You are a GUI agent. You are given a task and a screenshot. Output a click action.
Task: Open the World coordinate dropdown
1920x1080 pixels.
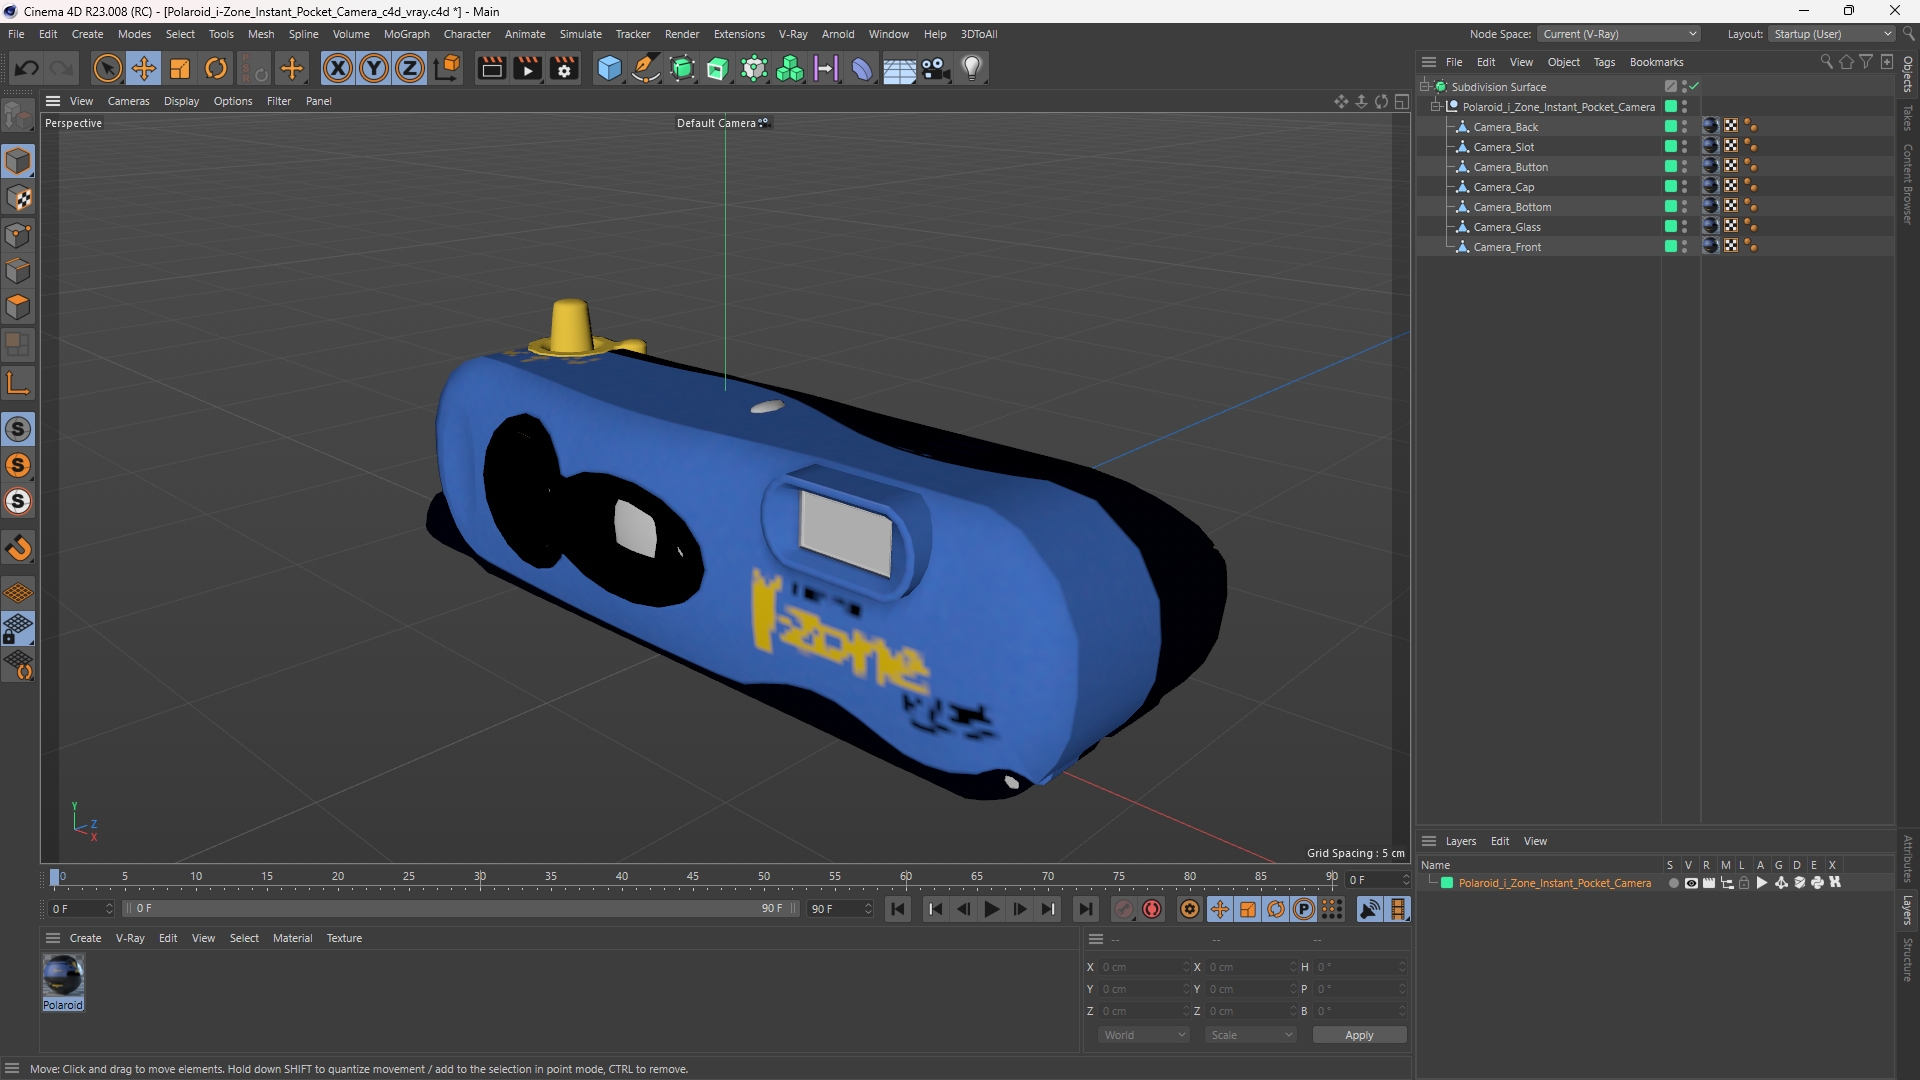point(1144,1035)
